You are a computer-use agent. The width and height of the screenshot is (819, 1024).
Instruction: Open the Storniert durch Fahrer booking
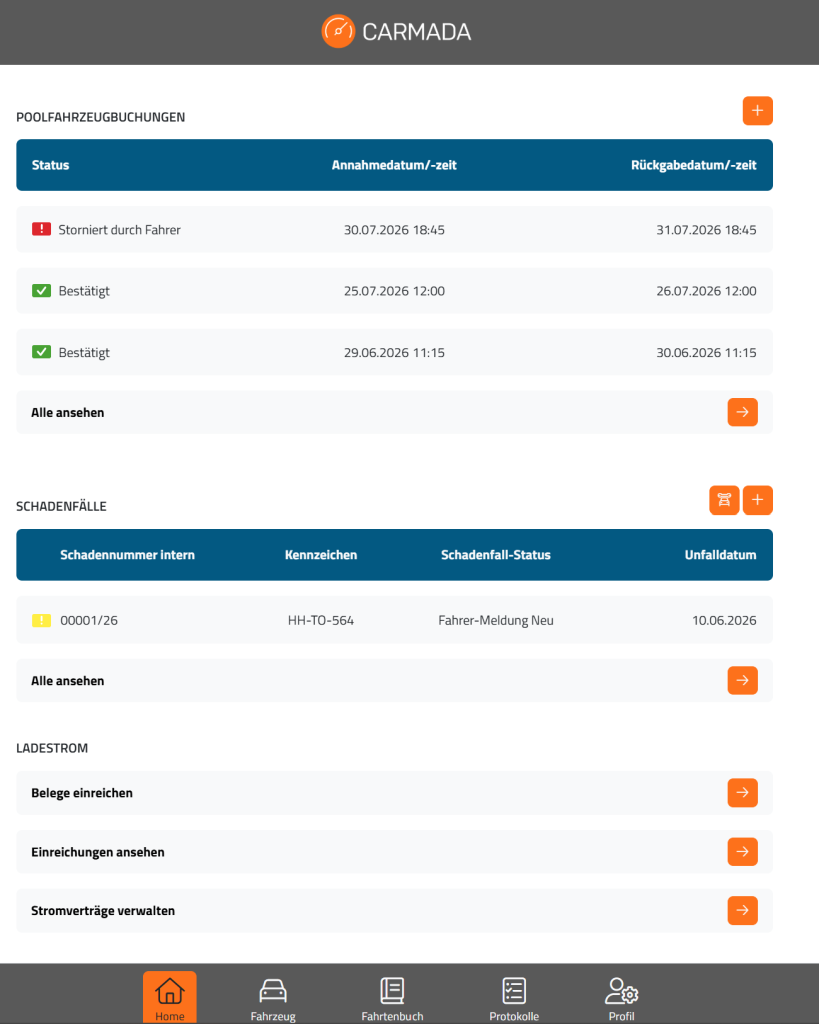[394, 229]
